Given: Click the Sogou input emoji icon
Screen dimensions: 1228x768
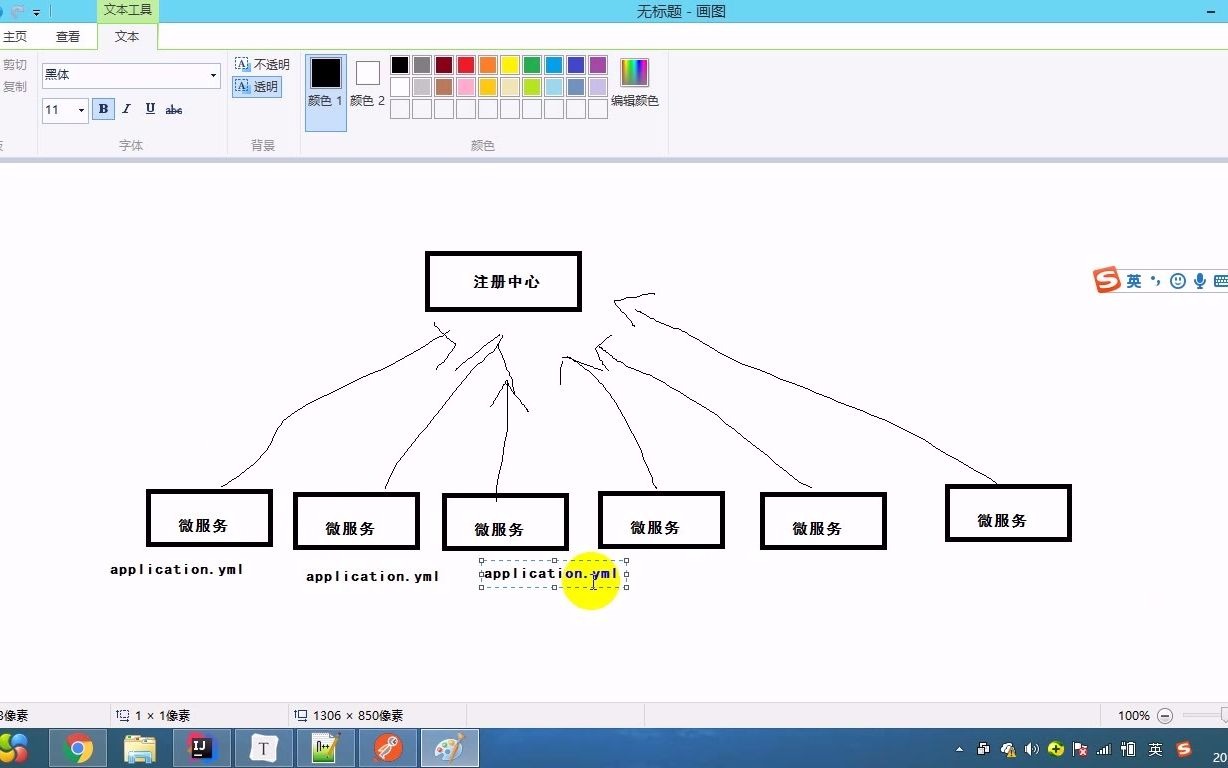Looking at the screenshot, I should tap(1177, 281).
